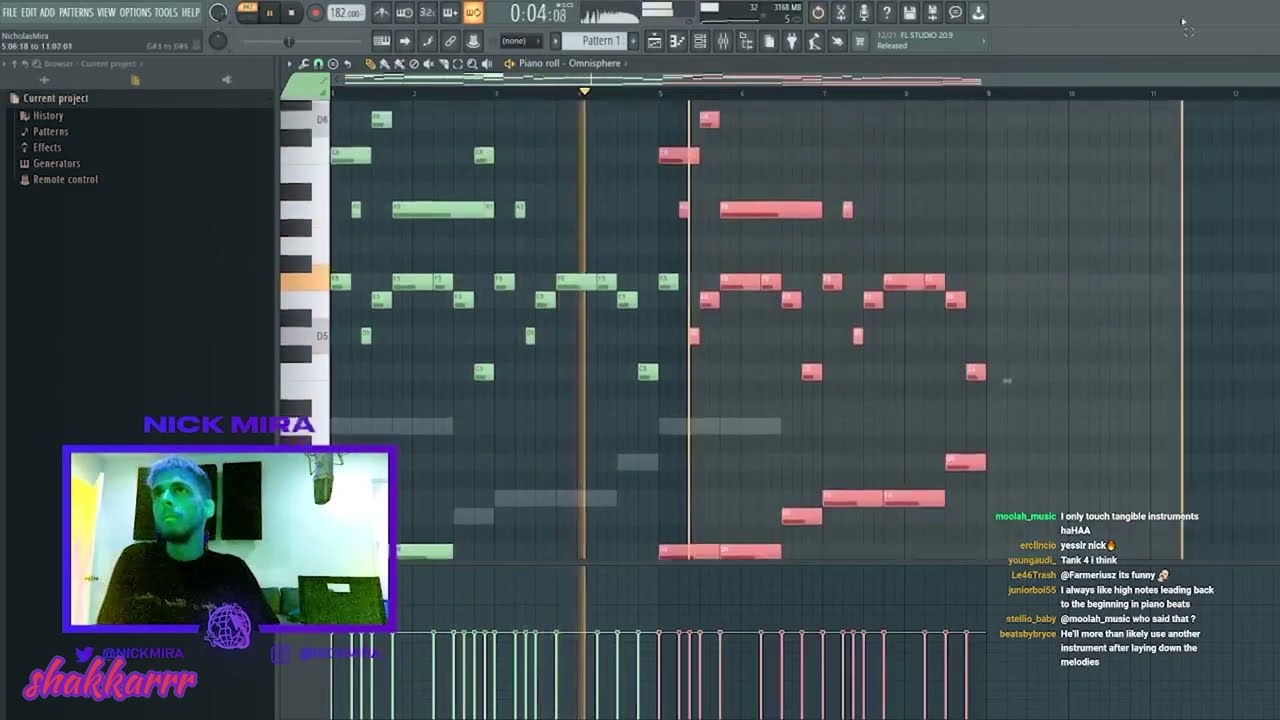This screenshot has width=1280, height=720.
Task: Select the piano roll Mute tool
Action: click(x=429, y=63)
